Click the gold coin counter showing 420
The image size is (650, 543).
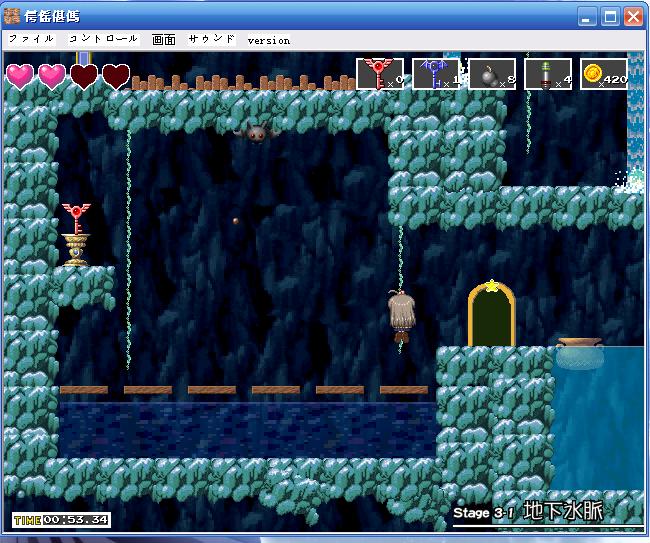[x=604, y=74]
